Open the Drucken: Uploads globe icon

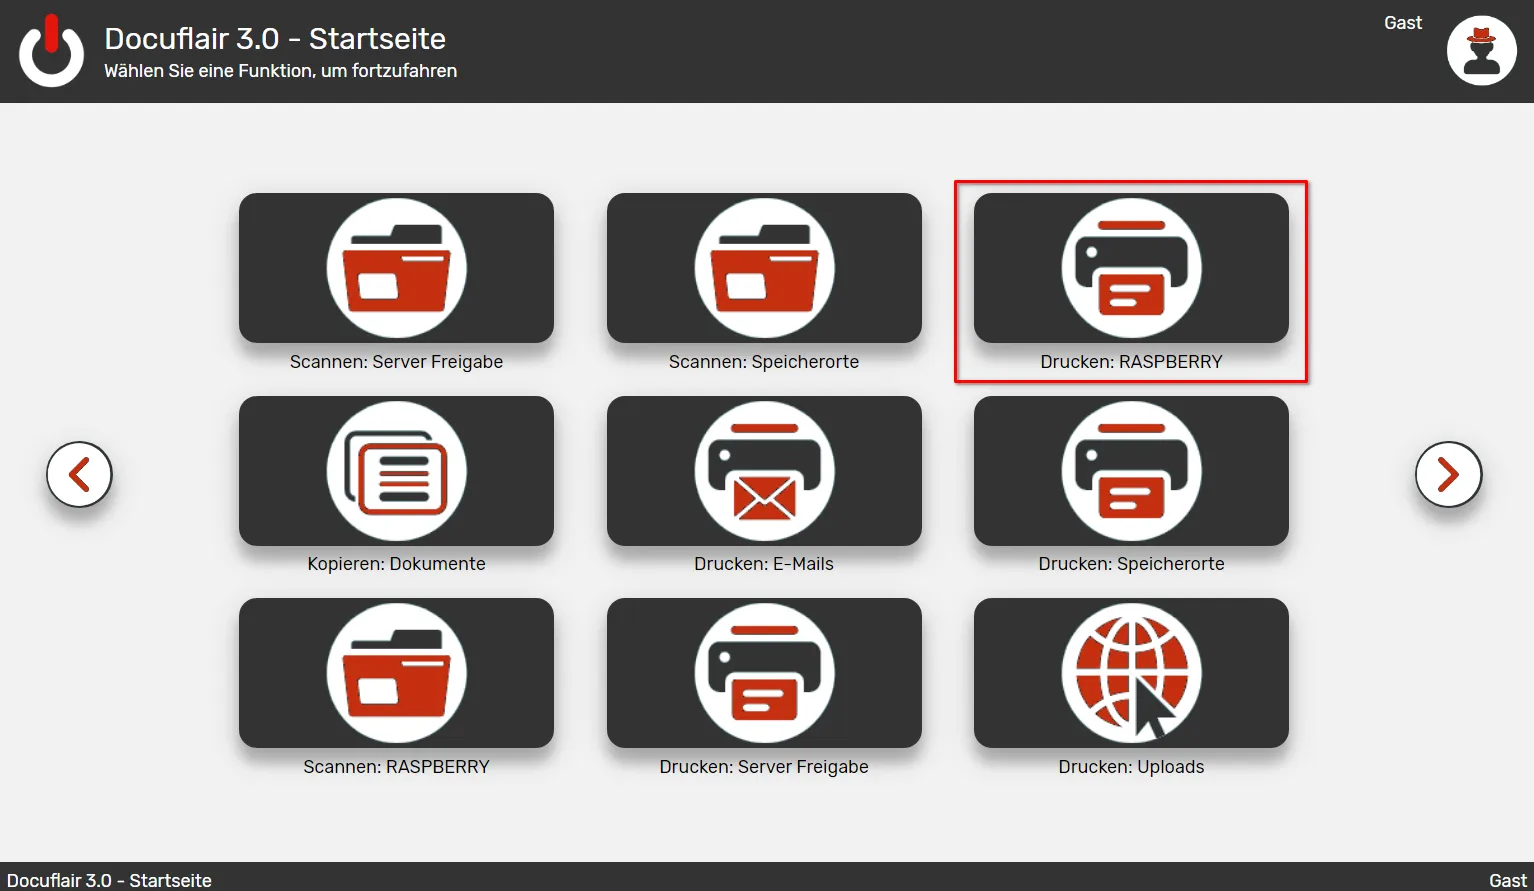tap(1131, 673)
